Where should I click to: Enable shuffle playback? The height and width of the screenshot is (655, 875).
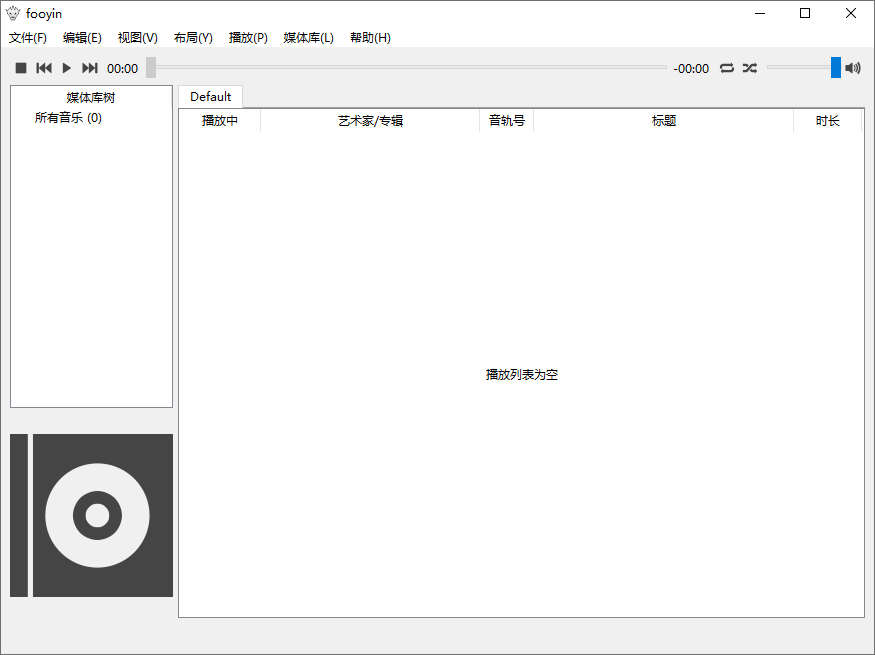click(x=750, y=68)
